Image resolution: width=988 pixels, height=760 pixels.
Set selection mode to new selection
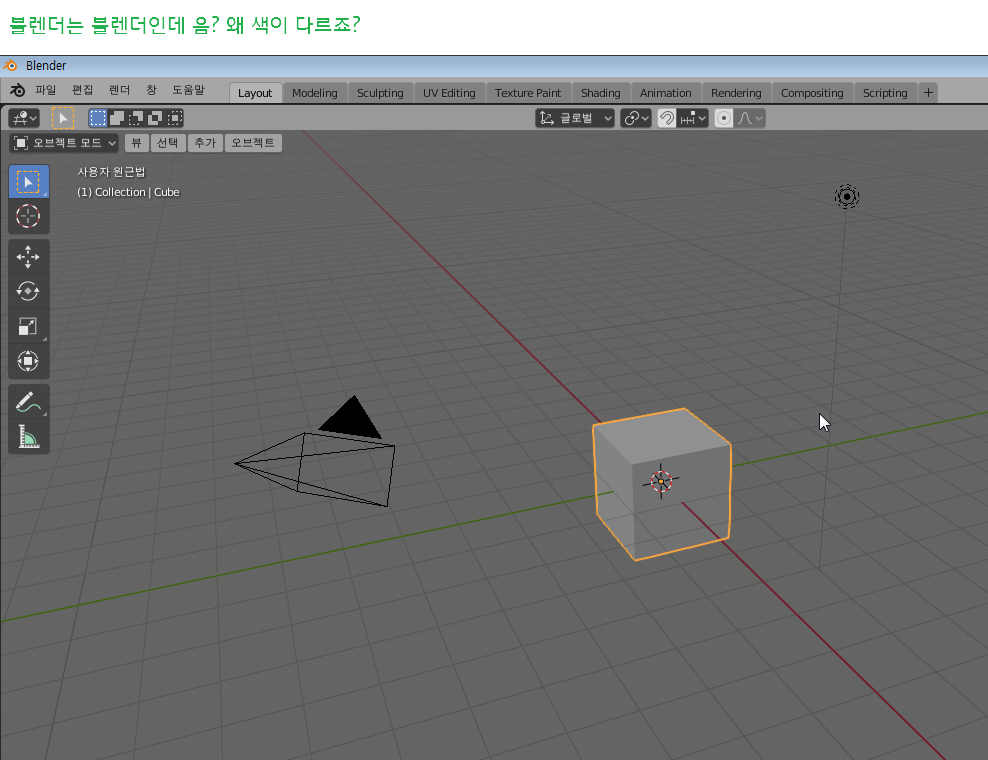coord(98,118)
